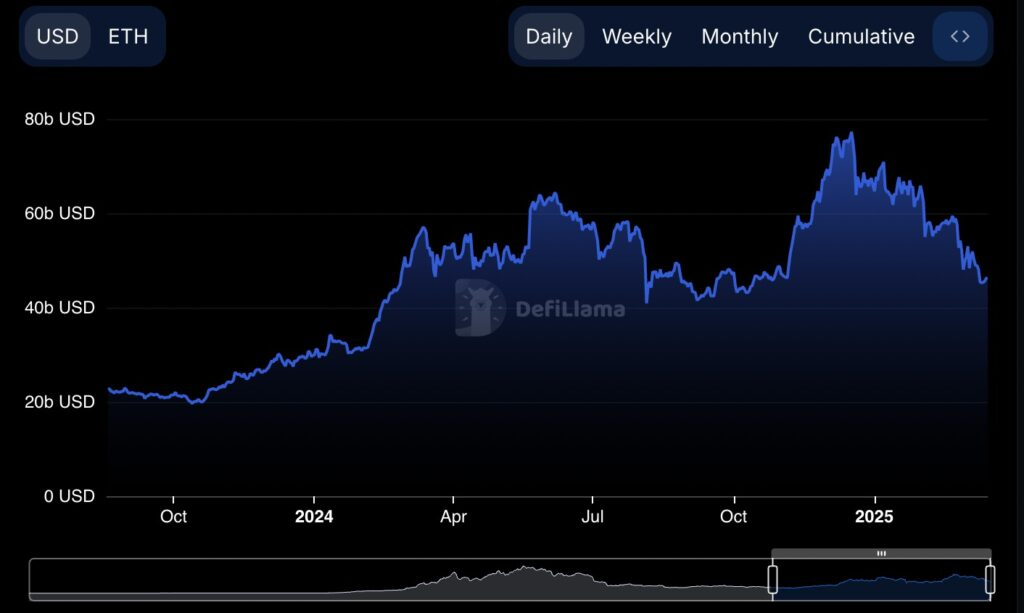Switch to the Weekly tab
Image resolution: width=1024 pixels, height=613 pixels.
pos(637,36)
